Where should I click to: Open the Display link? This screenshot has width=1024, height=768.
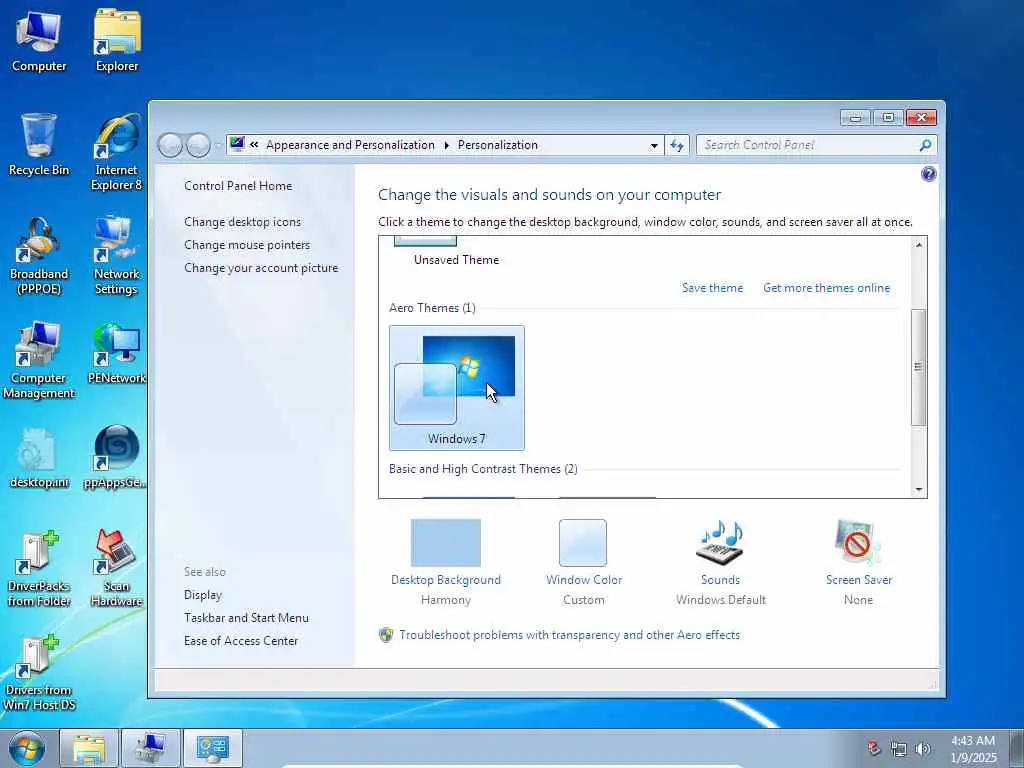pyautogui.click(x=203, y=595)
